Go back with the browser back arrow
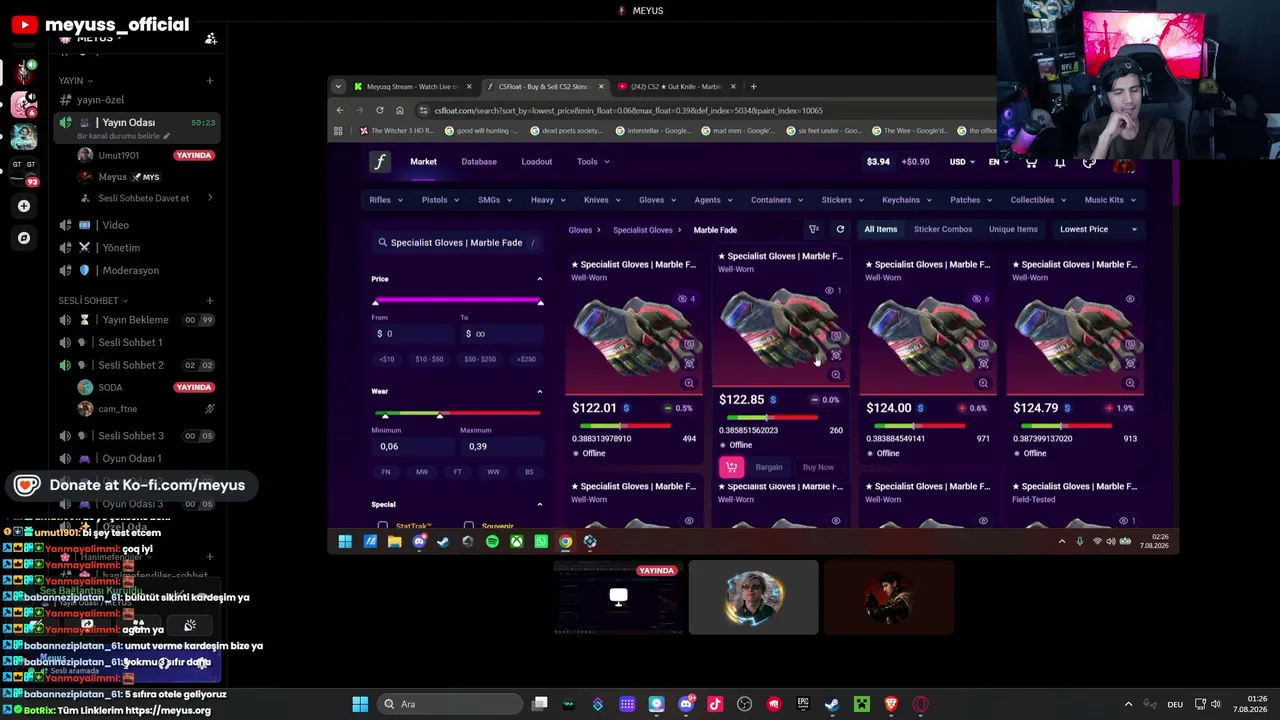 coord(340,110)
